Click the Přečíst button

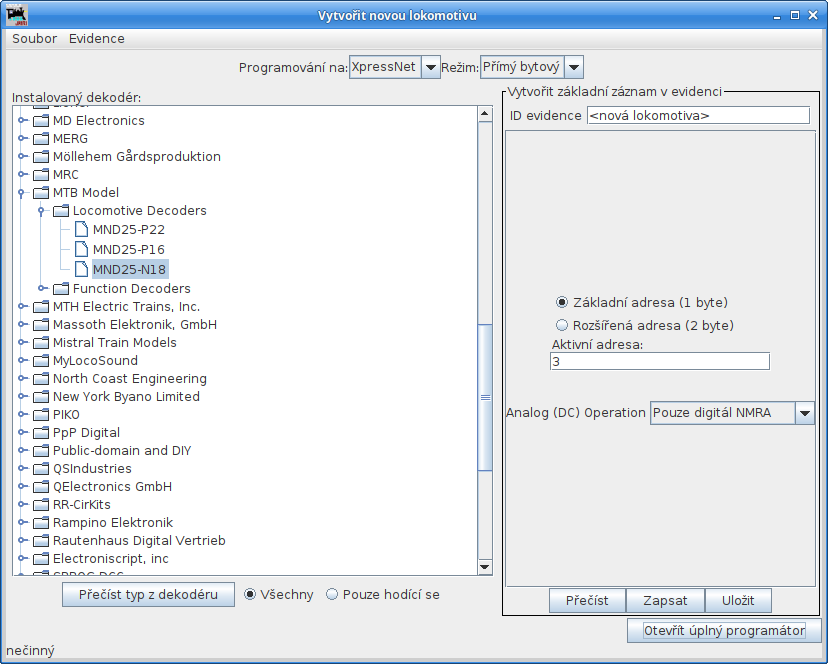pyautogui.click(x=587, y=601)
